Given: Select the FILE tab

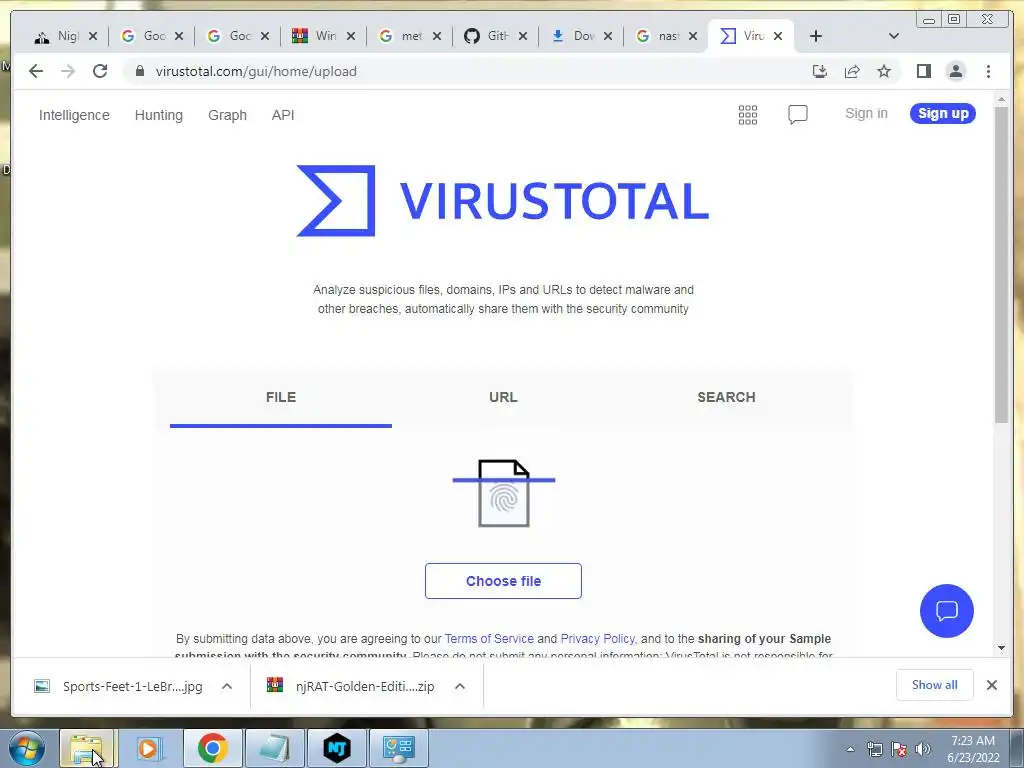Looking at the screenshot, I should (281, 397).
